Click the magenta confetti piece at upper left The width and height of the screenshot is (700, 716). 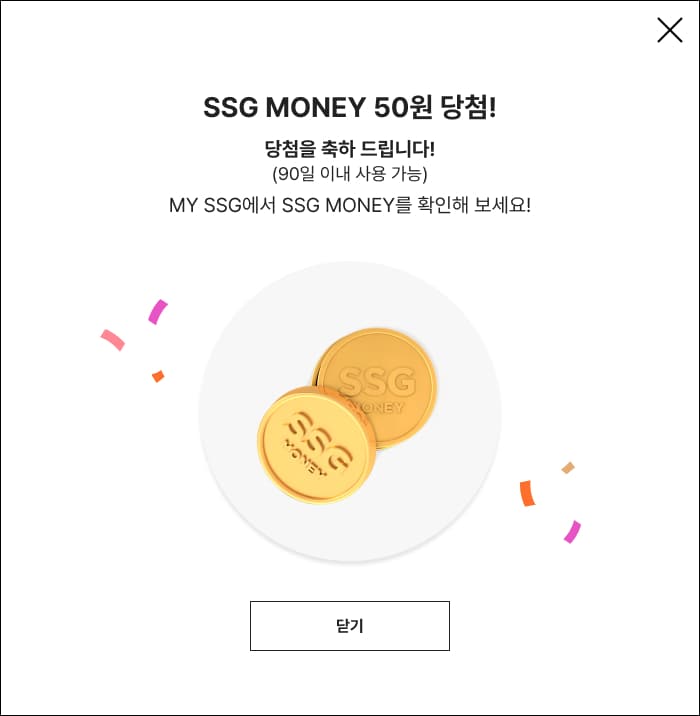(x=158, y=312)
